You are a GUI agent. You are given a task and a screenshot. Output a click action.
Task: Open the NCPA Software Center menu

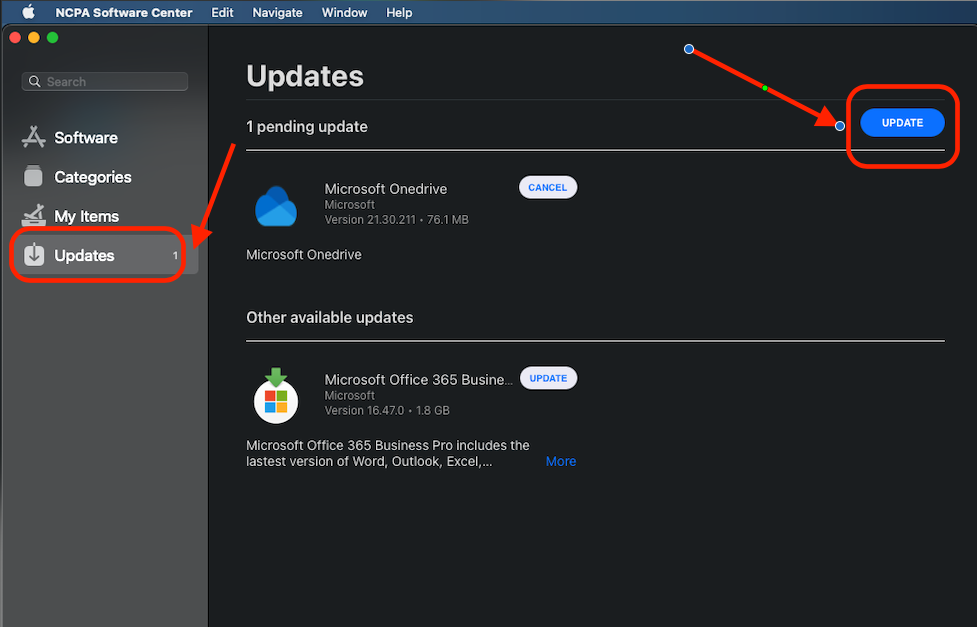(x=124, y=13)
